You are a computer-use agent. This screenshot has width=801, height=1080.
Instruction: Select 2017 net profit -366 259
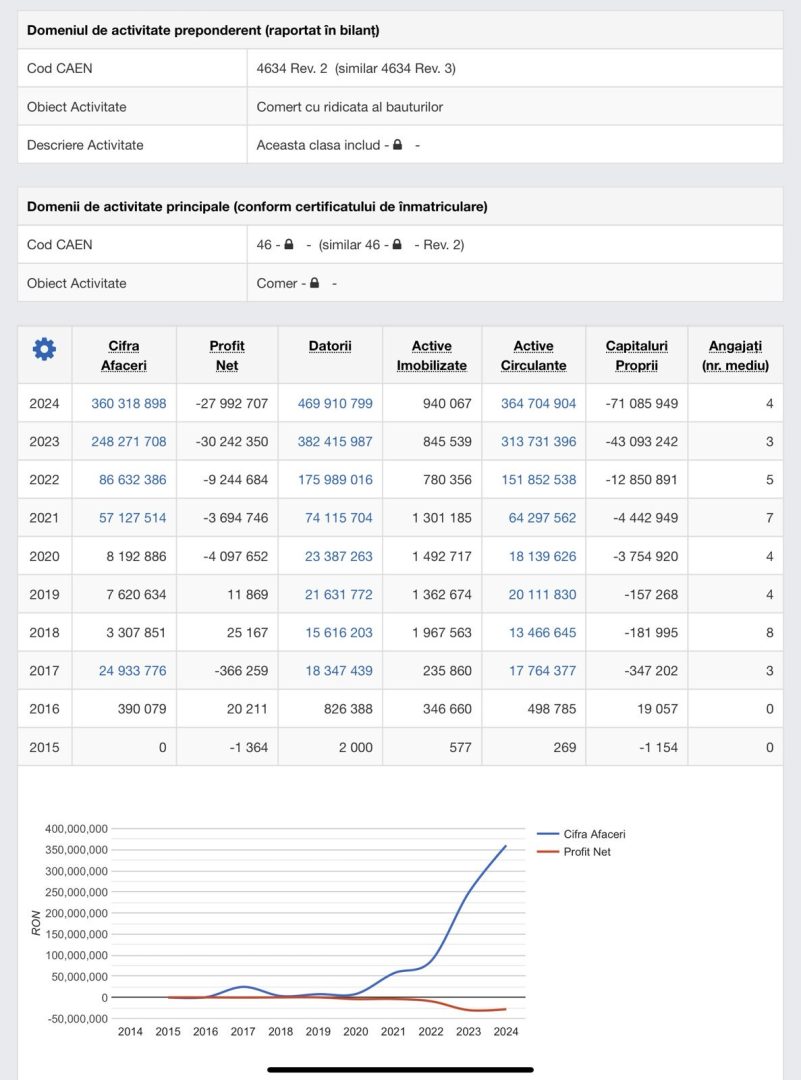pyautogui.click(x=241, y=671)
